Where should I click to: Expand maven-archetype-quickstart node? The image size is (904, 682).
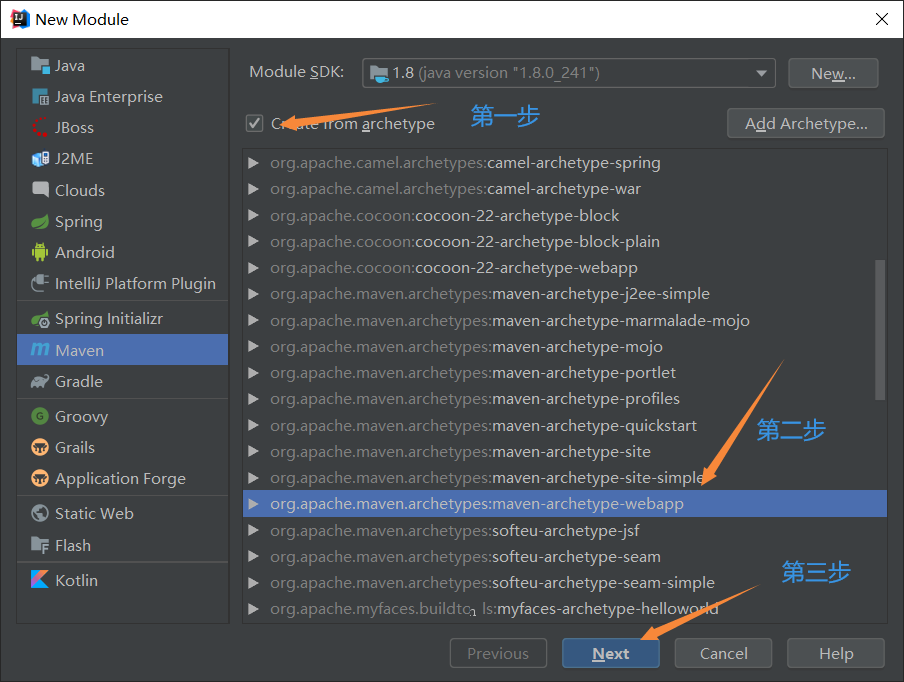click(x=253, y=425)
